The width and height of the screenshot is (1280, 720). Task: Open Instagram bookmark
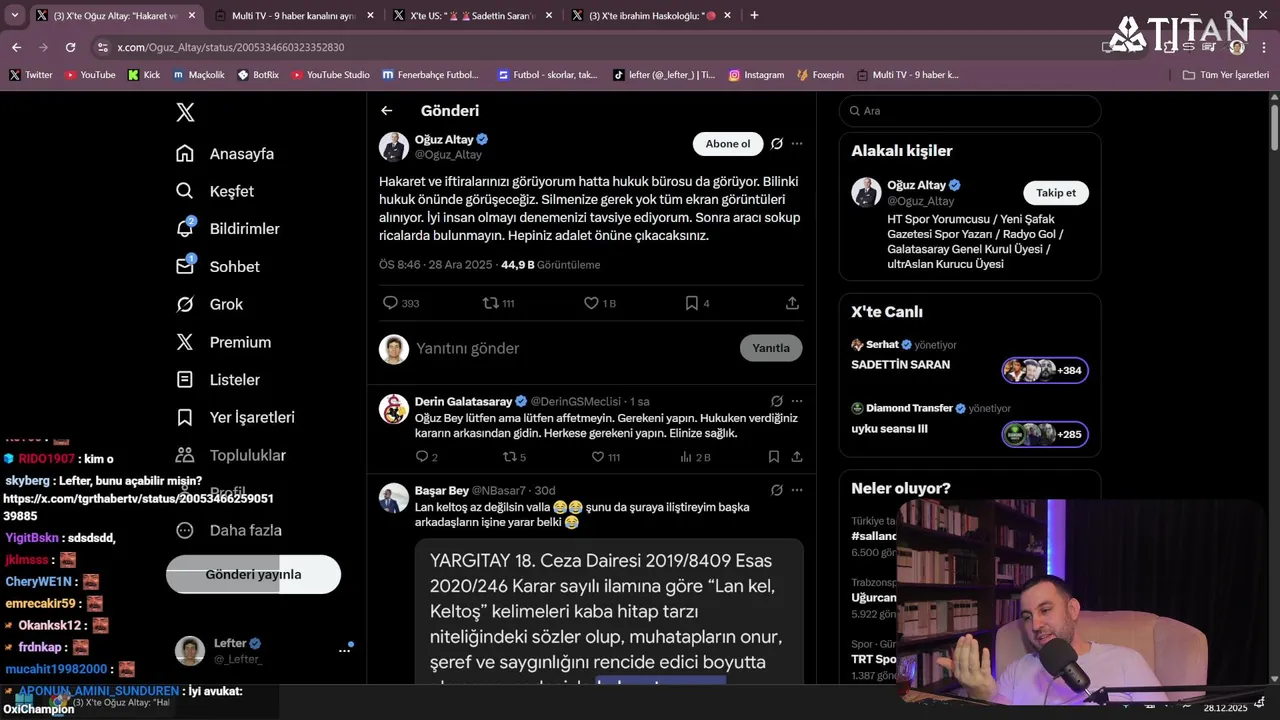tap(756, 75)
